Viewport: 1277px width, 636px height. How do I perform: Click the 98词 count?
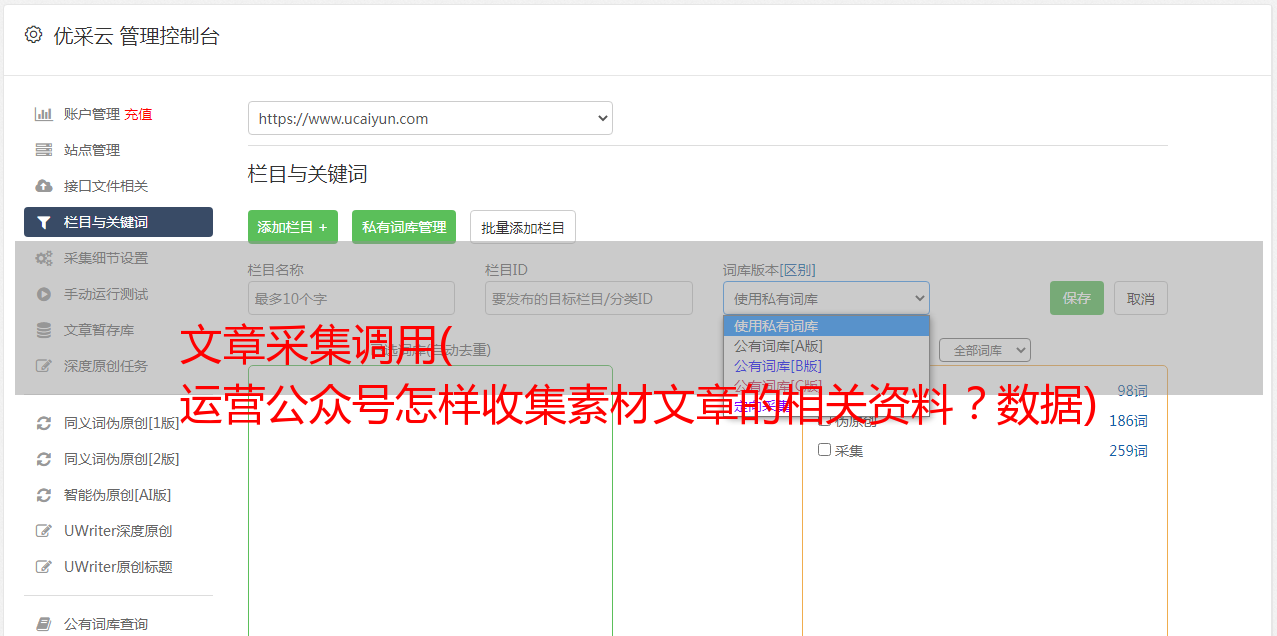pos(1132,391)
